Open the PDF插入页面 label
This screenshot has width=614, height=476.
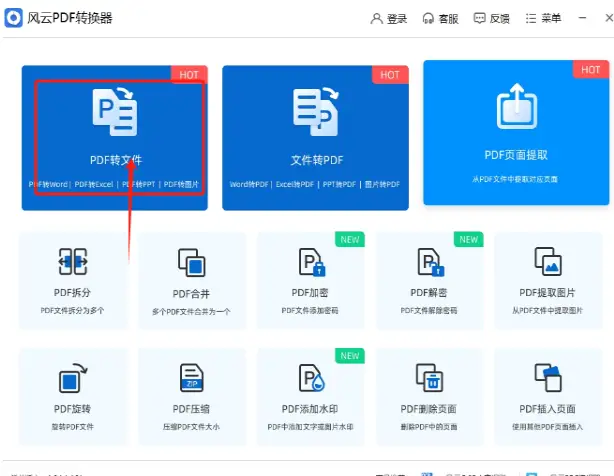tap(547, 409)
